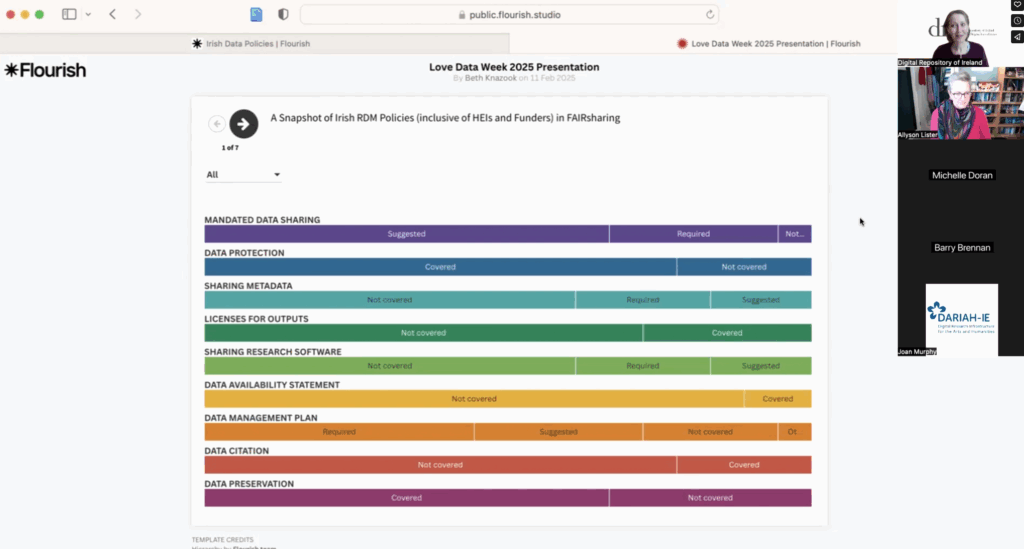This screenshot has width=1024, height=549.
Task: Click the public.flourish.studio address bar
Action: 508,15
